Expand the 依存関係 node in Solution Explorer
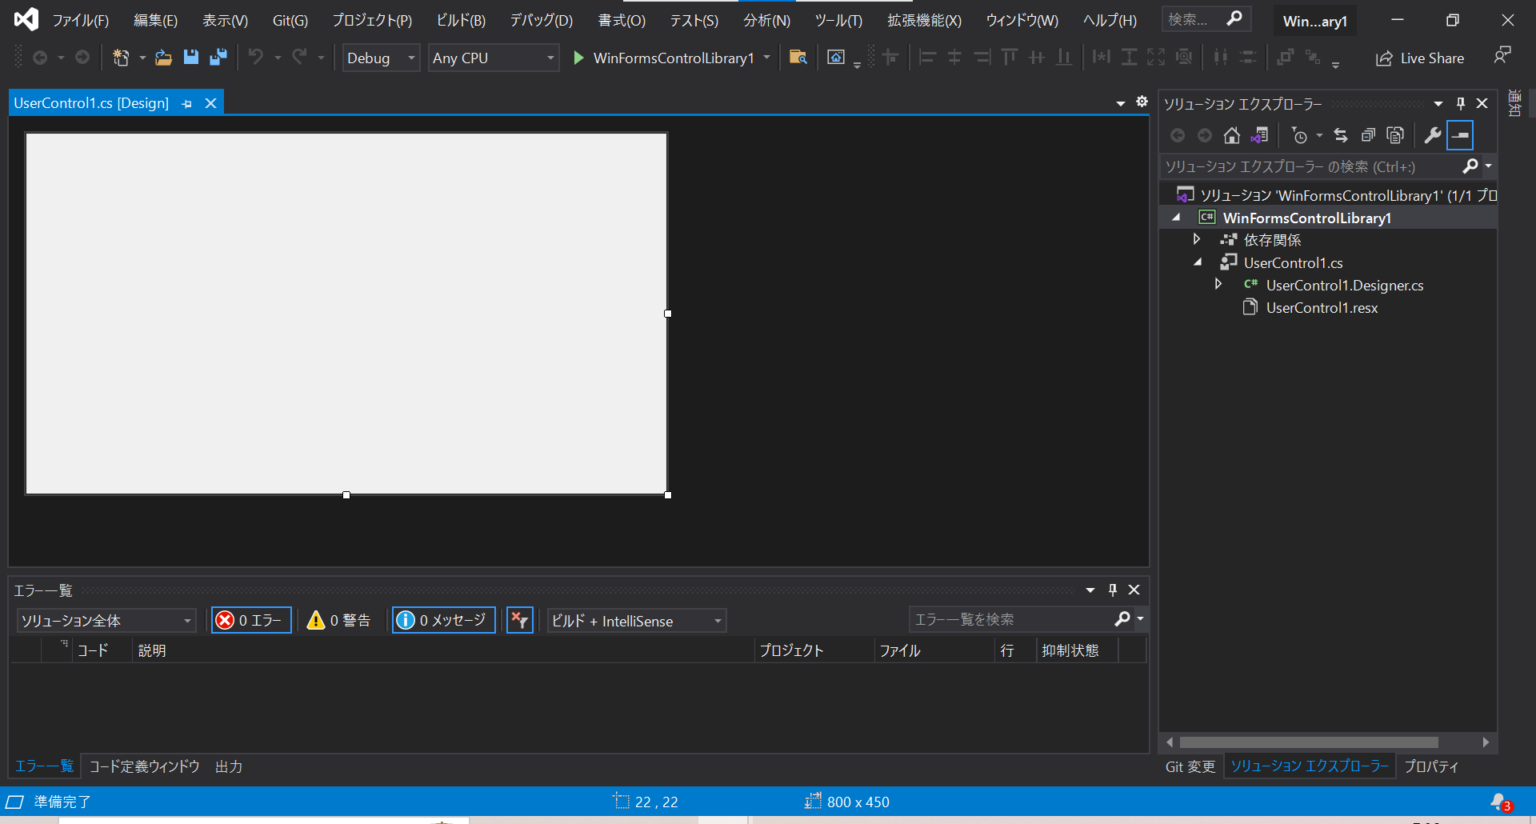Image resolution: width=1536 pixels, height=824 pixels. click(x=1197, y=239)
